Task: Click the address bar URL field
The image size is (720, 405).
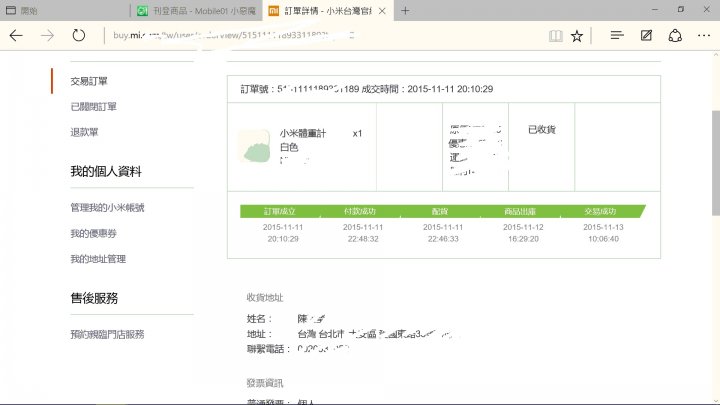Action: [x=321, y=35]
